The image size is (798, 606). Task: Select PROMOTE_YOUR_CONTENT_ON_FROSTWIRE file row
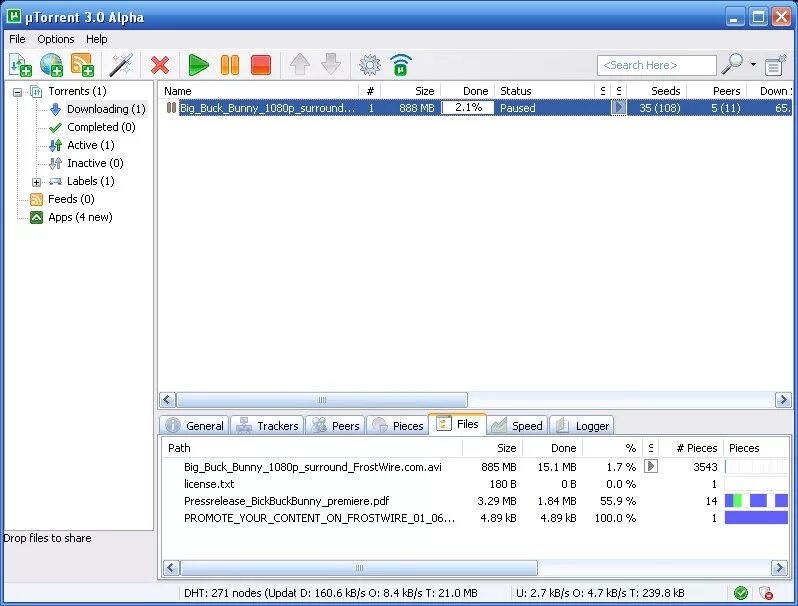click(476, 518)
